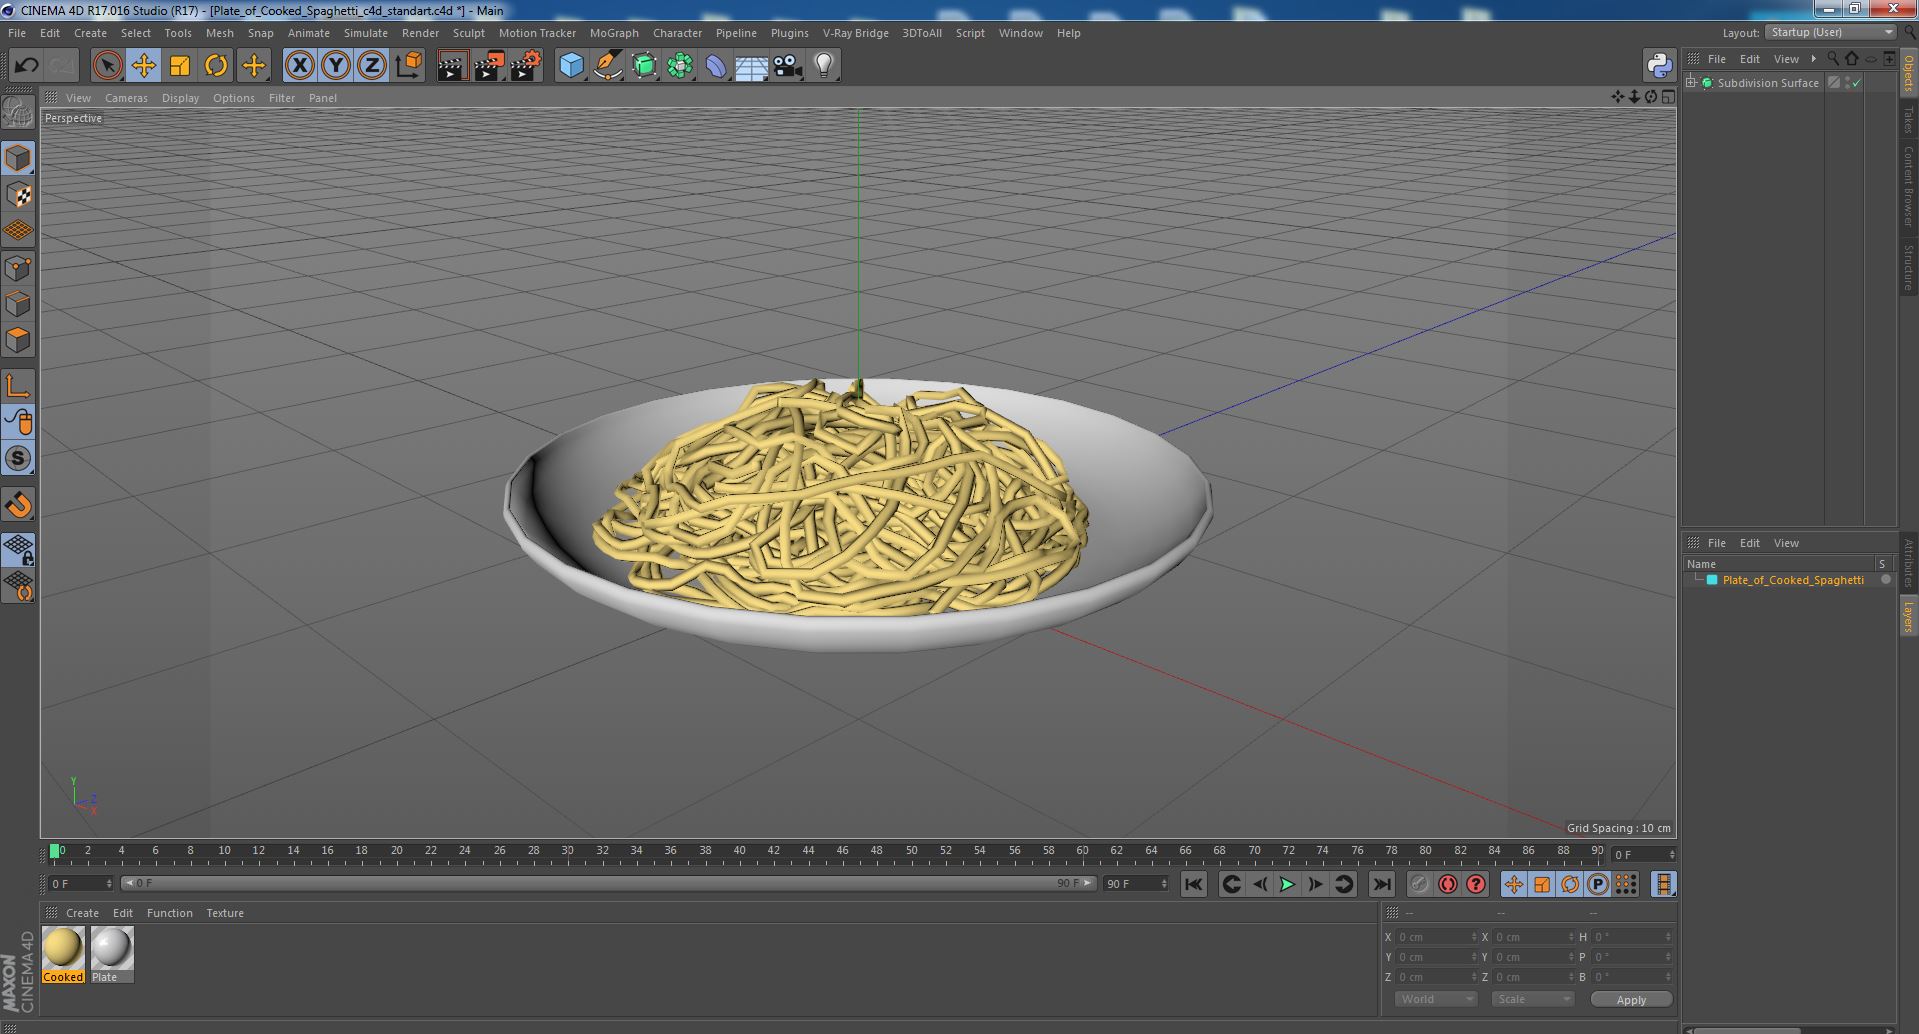The width and height of the screenshot is (1919, 1034).
Task: Switch to Edges mode
Action: 18,303
